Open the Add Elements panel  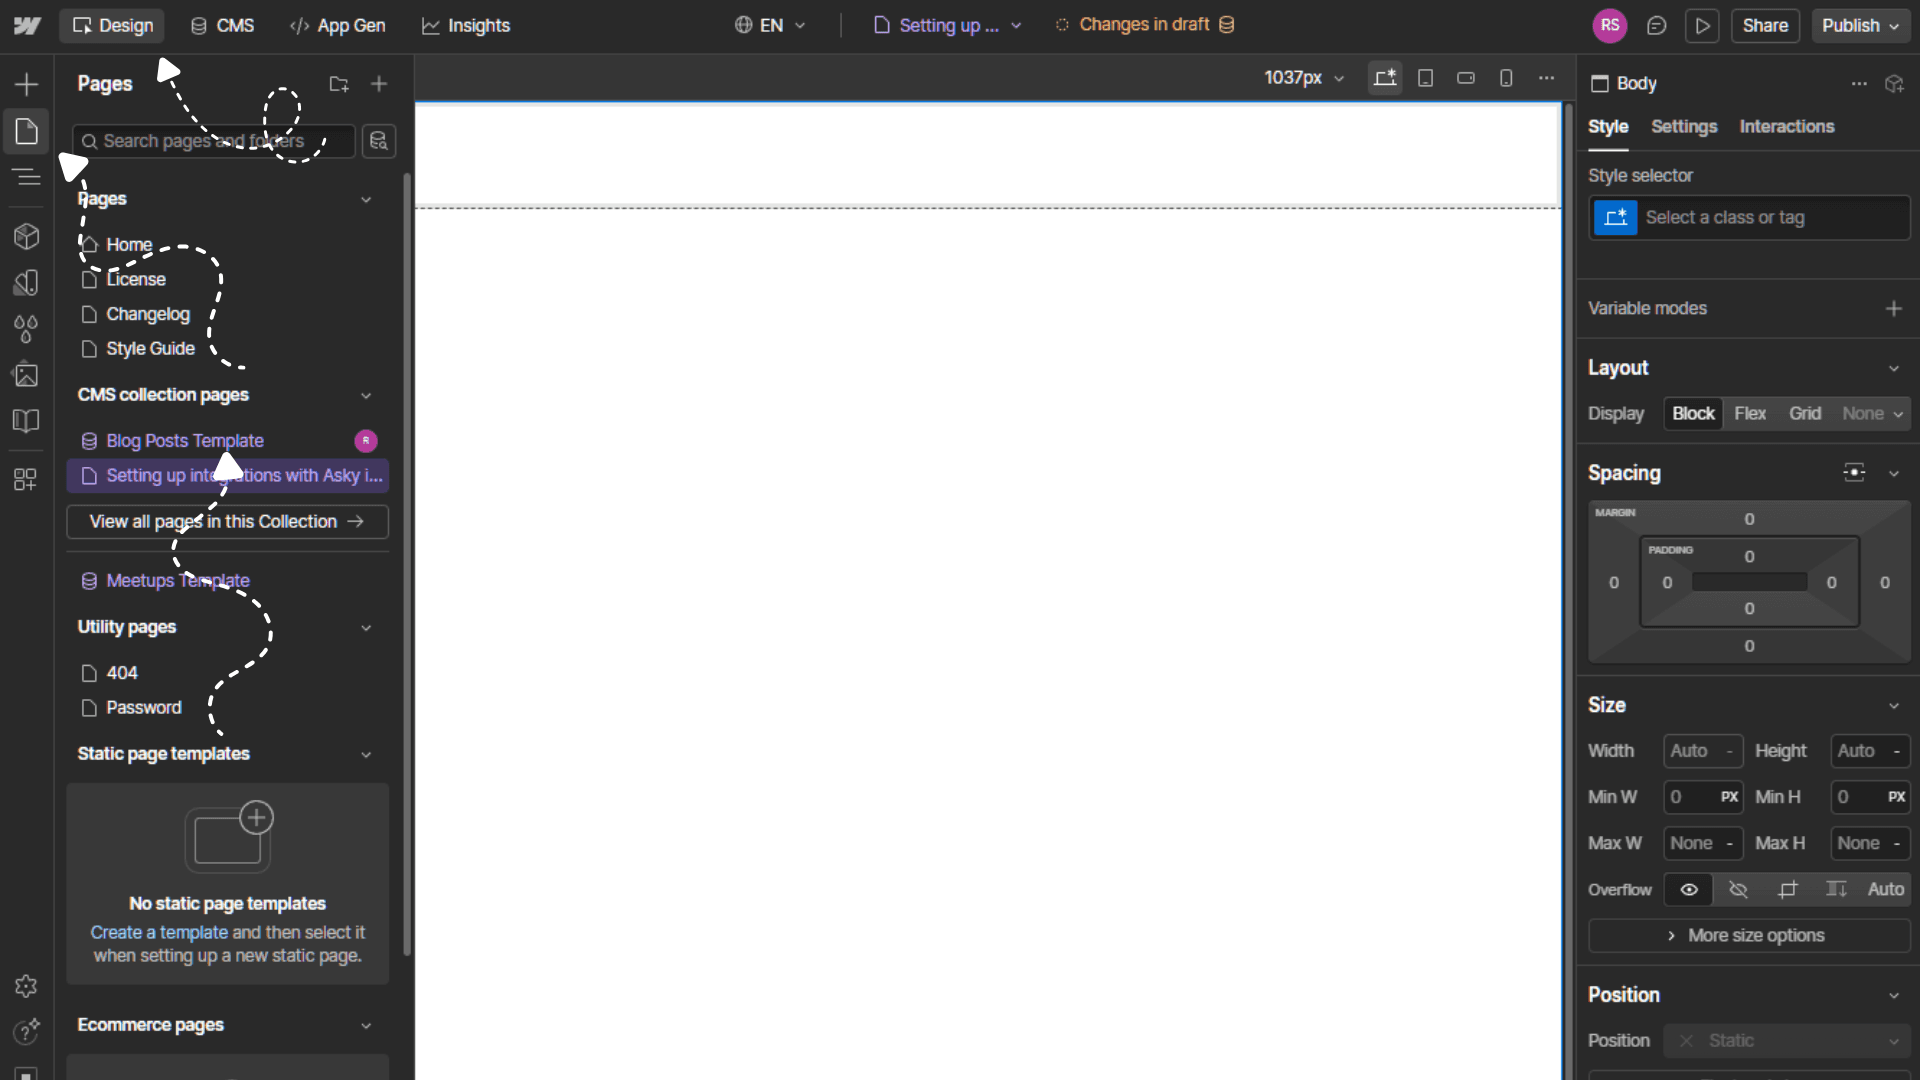pyautogui.click(x=25, y=84)
